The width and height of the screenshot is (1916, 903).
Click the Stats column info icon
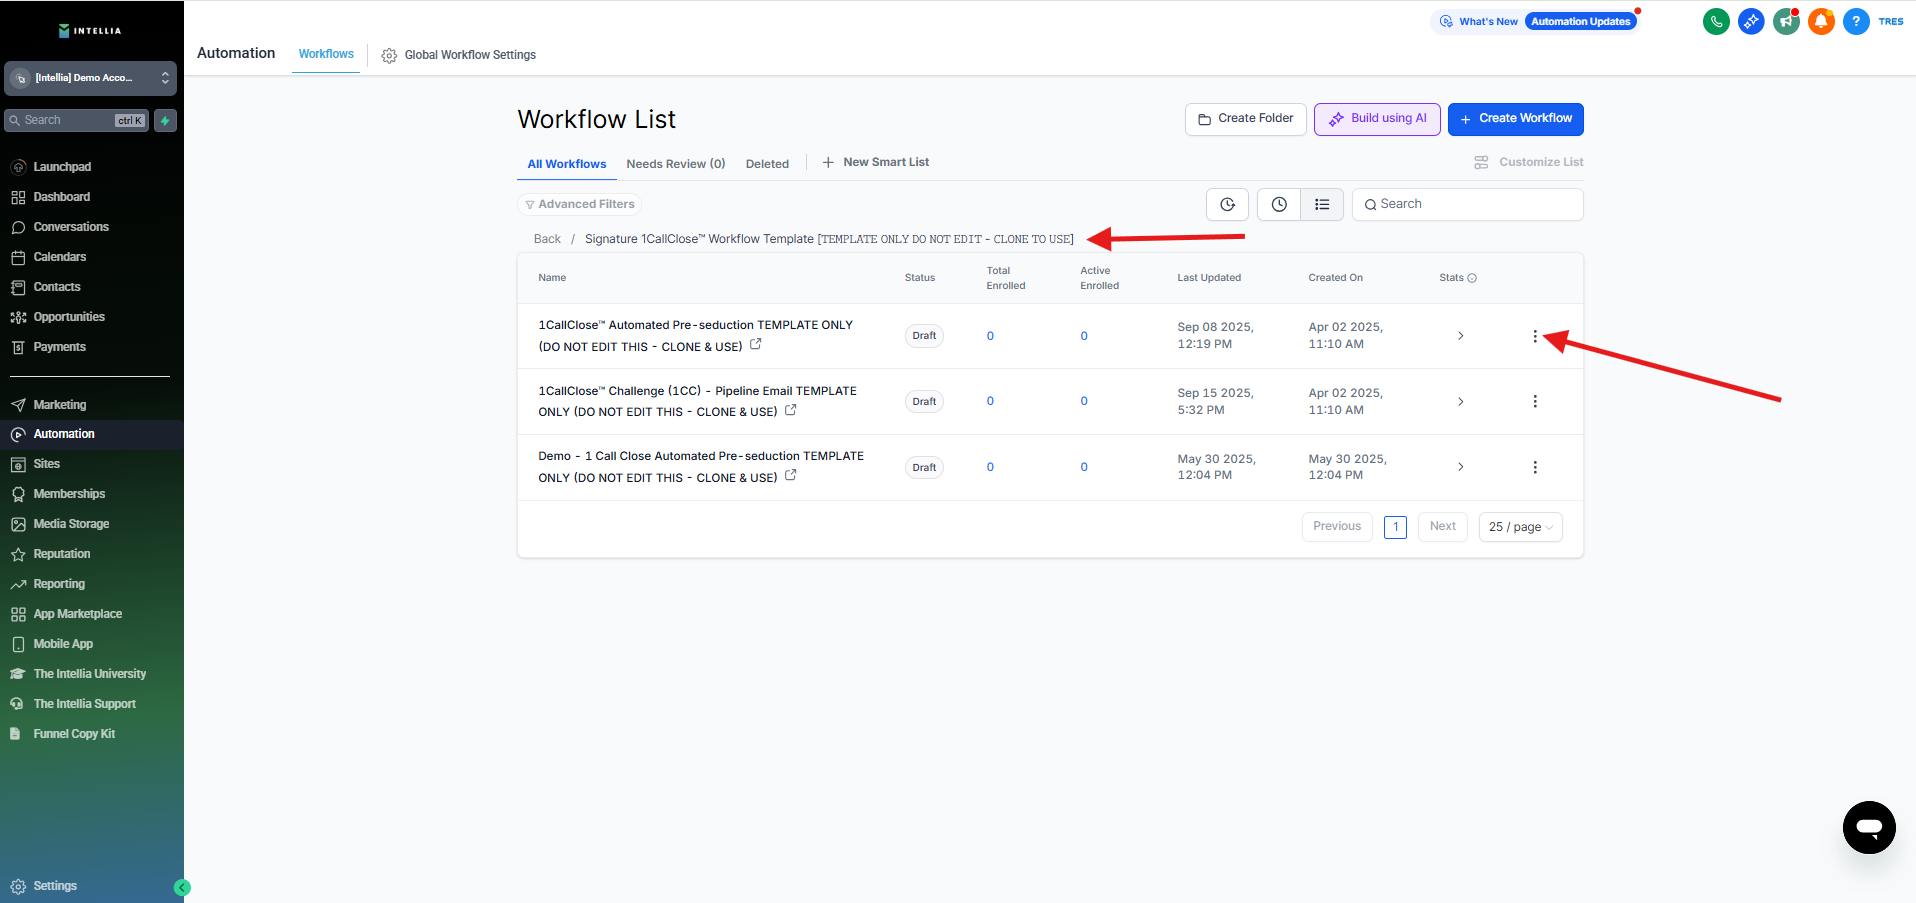point(1472,278)
